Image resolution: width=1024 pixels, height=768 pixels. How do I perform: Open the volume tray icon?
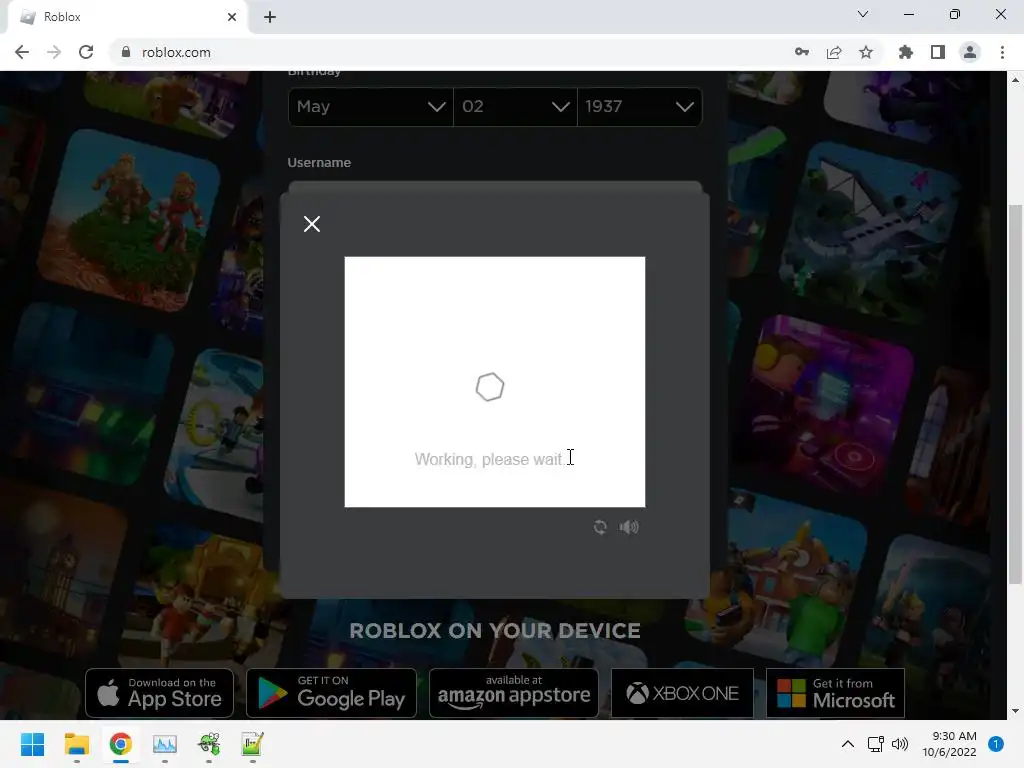coord(900,744)
